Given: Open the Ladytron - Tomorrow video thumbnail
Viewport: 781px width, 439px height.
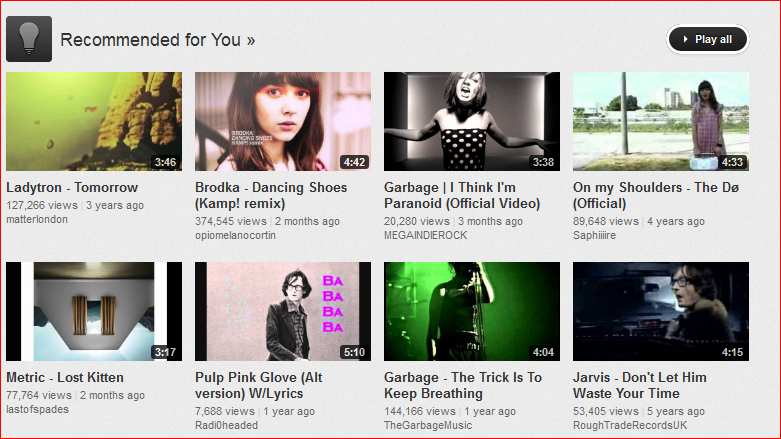Looking at the screenshot, I should click(x=94, y=122).
